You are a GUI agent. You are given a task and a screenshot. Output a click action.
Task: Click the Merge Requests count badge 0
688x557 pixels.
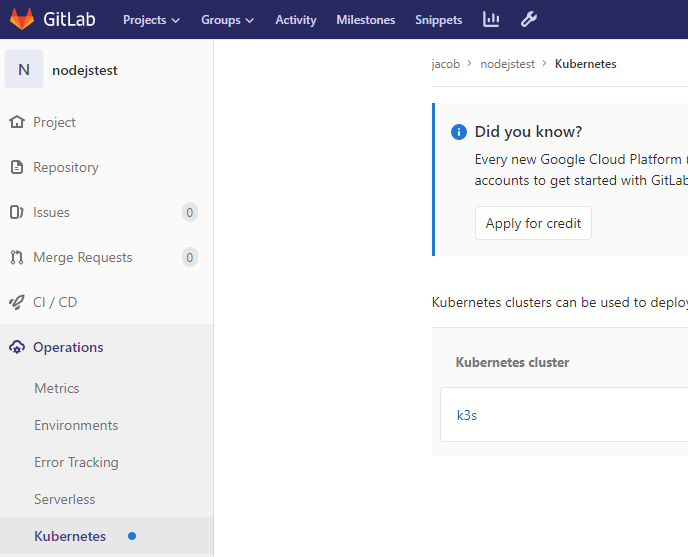190,257
